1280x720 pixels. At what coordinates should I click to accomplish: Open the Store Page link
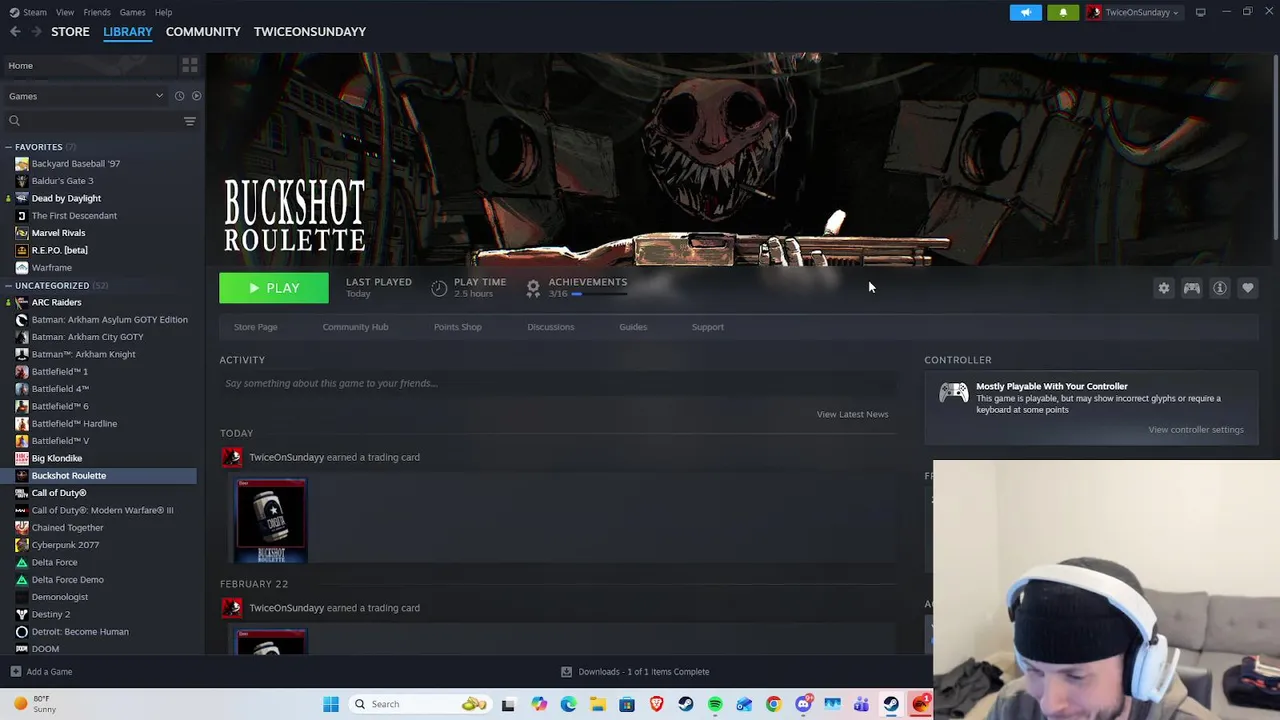[x=256, y=327]
